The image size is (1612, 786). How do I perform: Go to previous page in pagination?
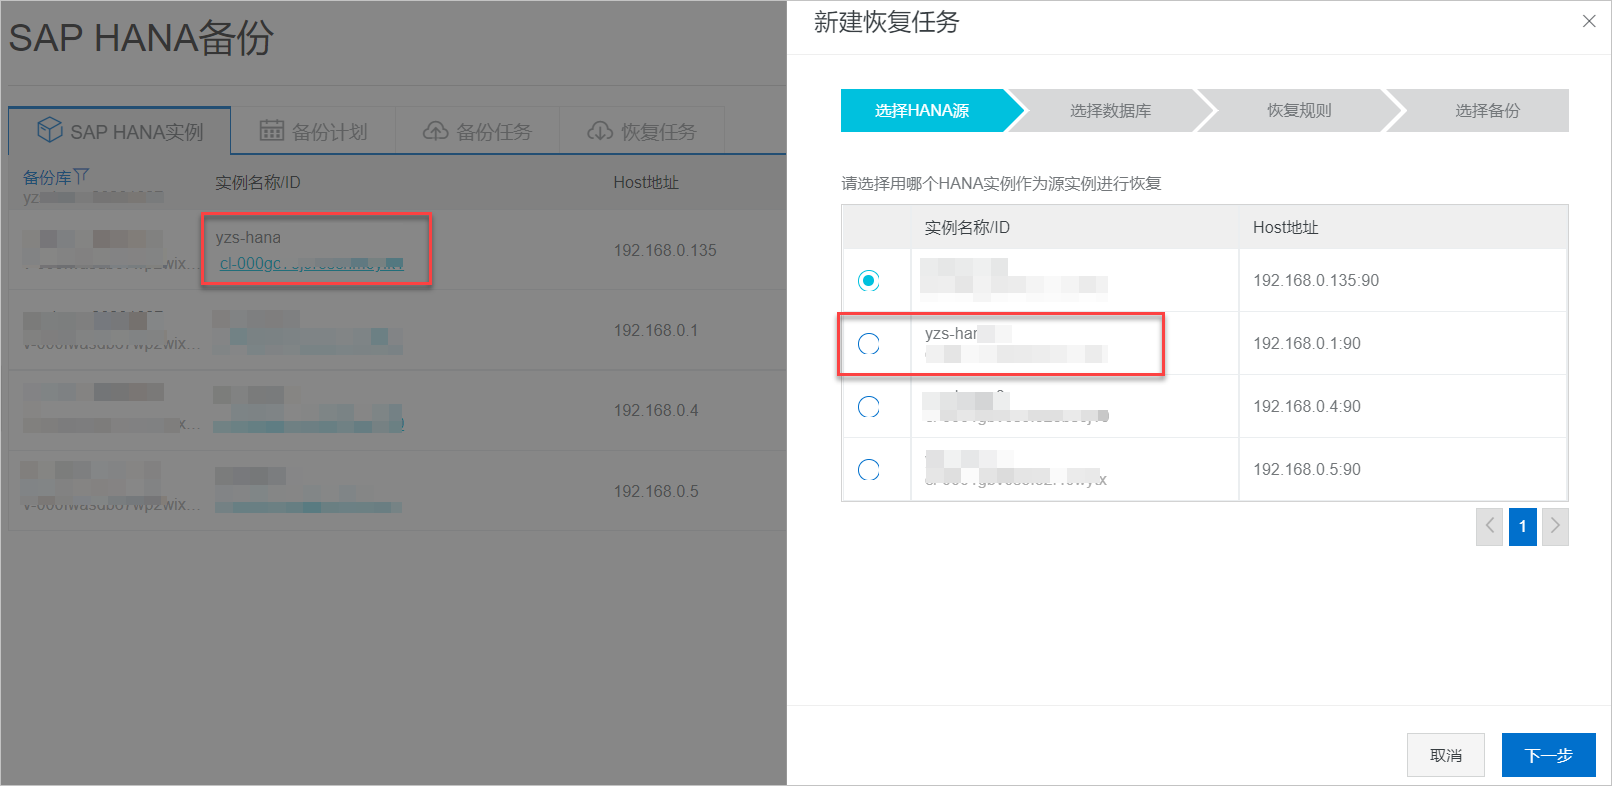click(x=1489, y=526)
